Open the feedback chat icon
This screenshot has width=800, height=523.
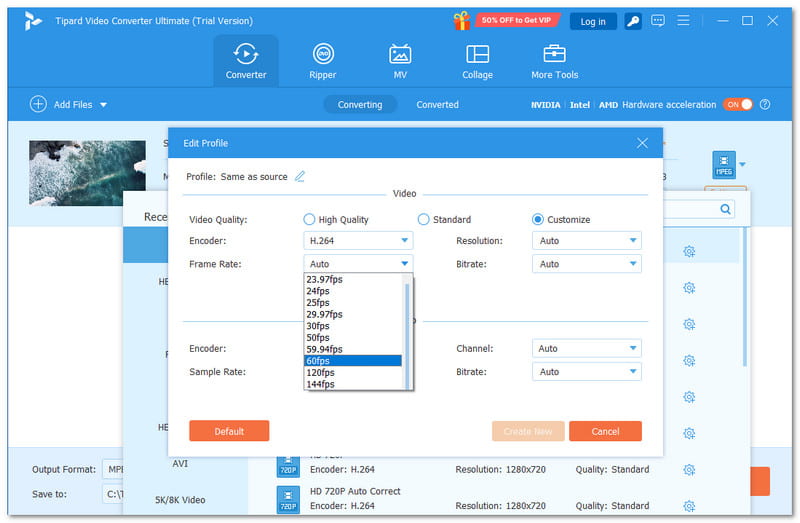[658, 21]
